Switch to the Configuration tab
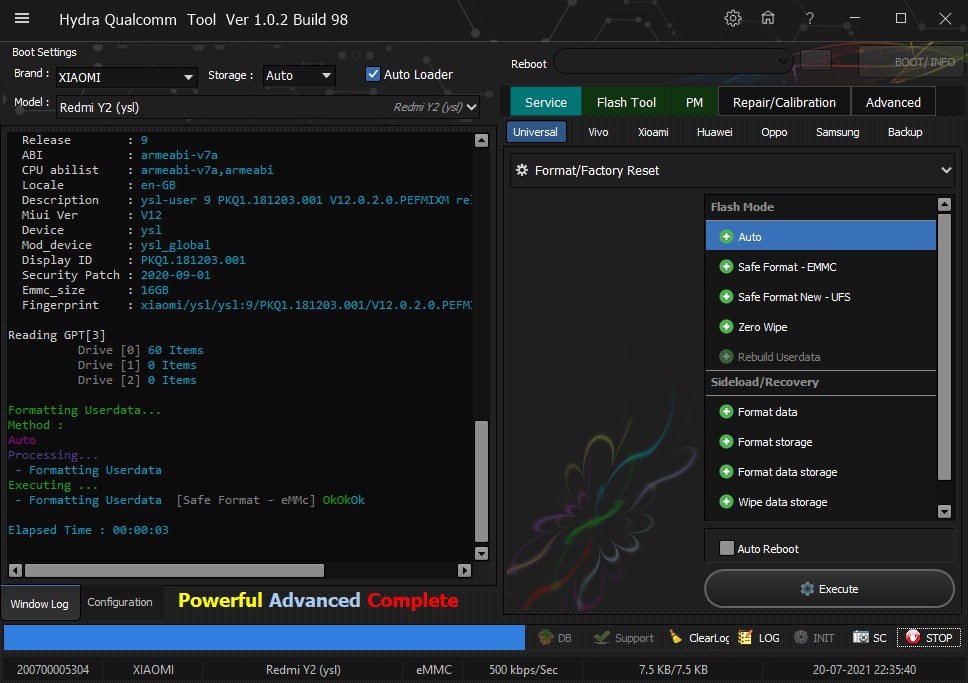968x683 pixels. [x=120, y=602]
